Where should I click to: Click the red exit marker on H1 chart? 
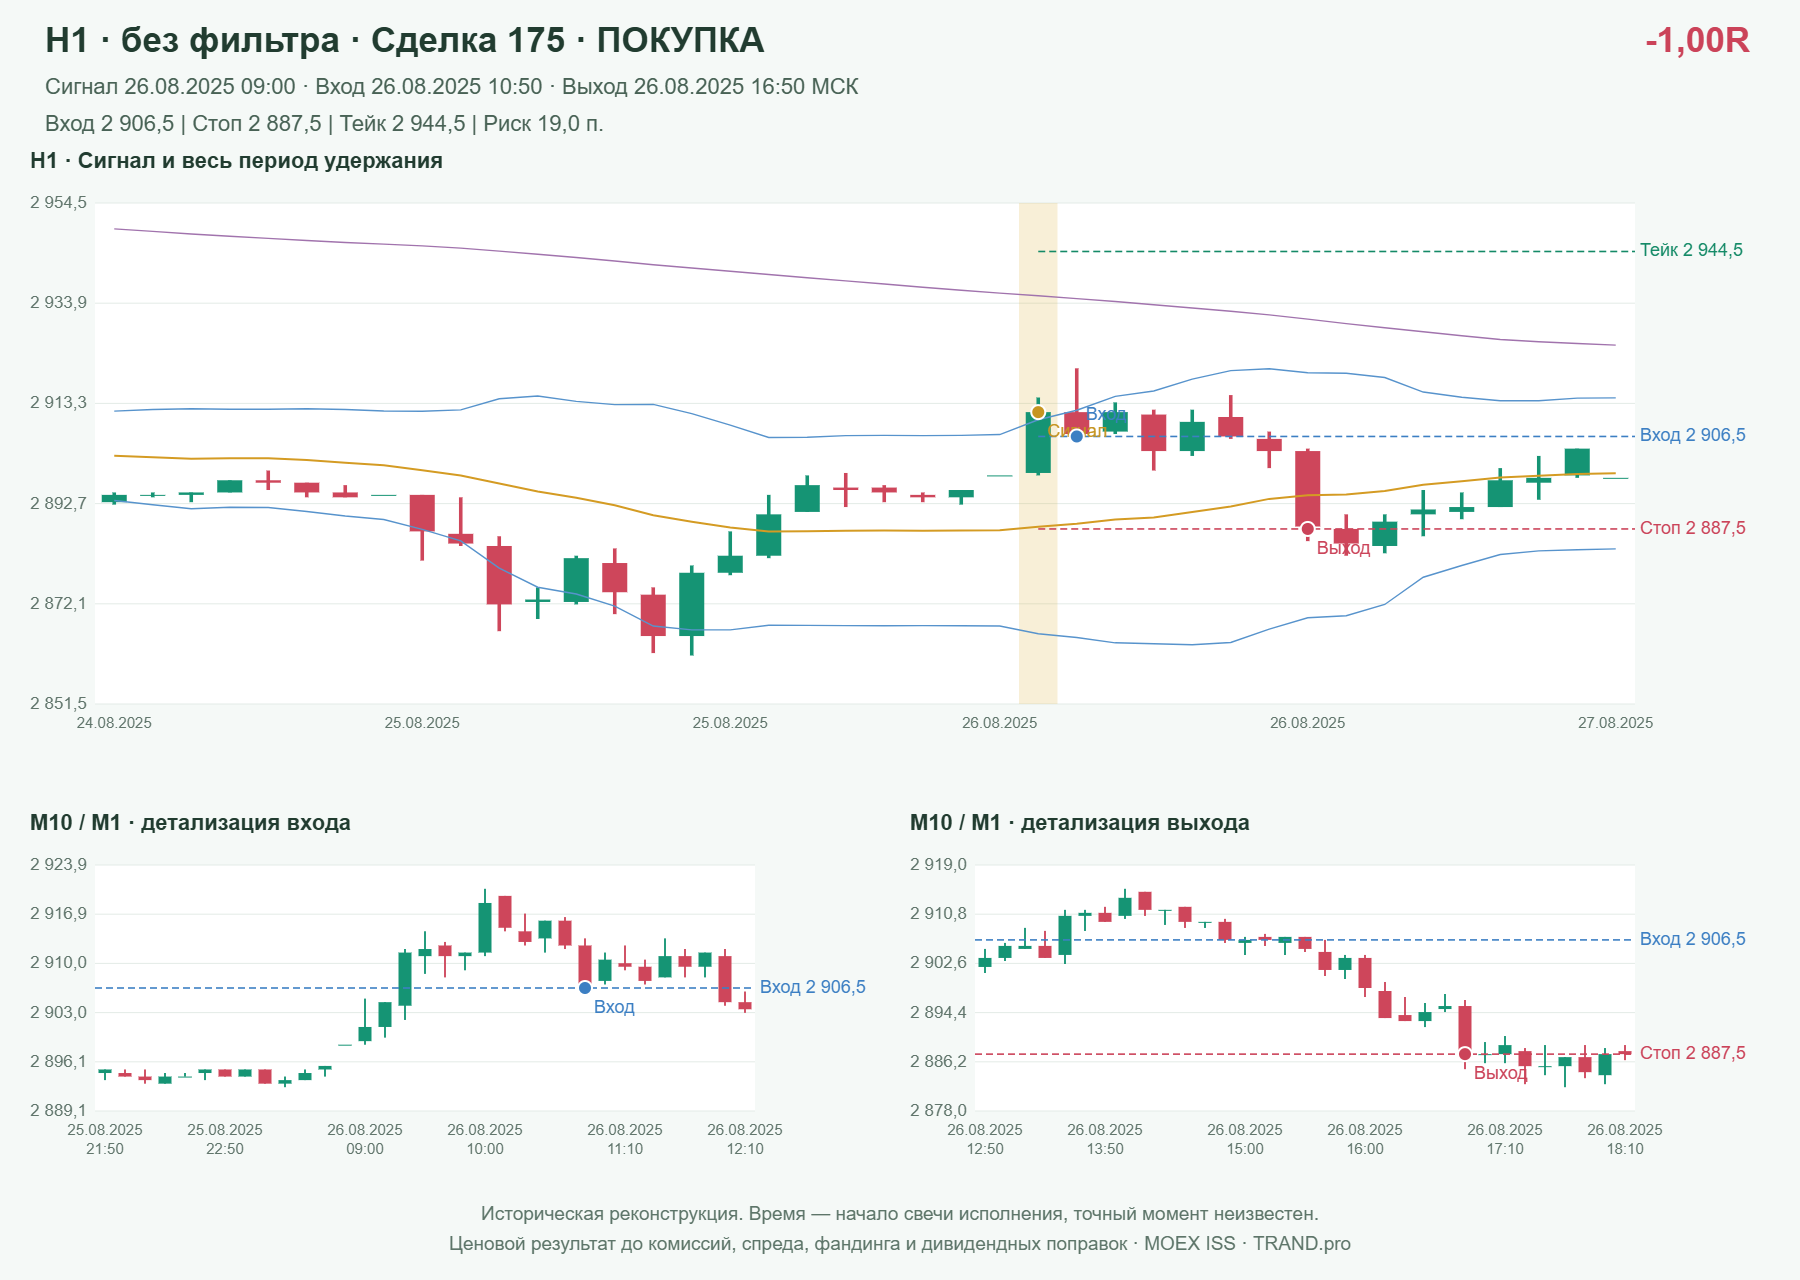1308,529
